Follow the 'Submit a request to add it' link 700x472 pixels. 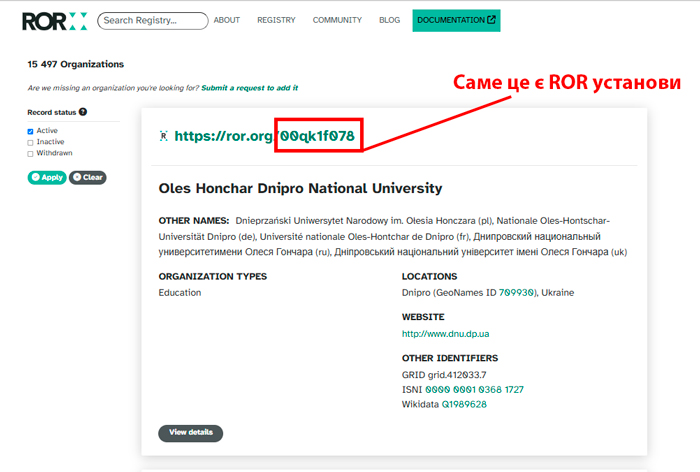click(250, 88)
